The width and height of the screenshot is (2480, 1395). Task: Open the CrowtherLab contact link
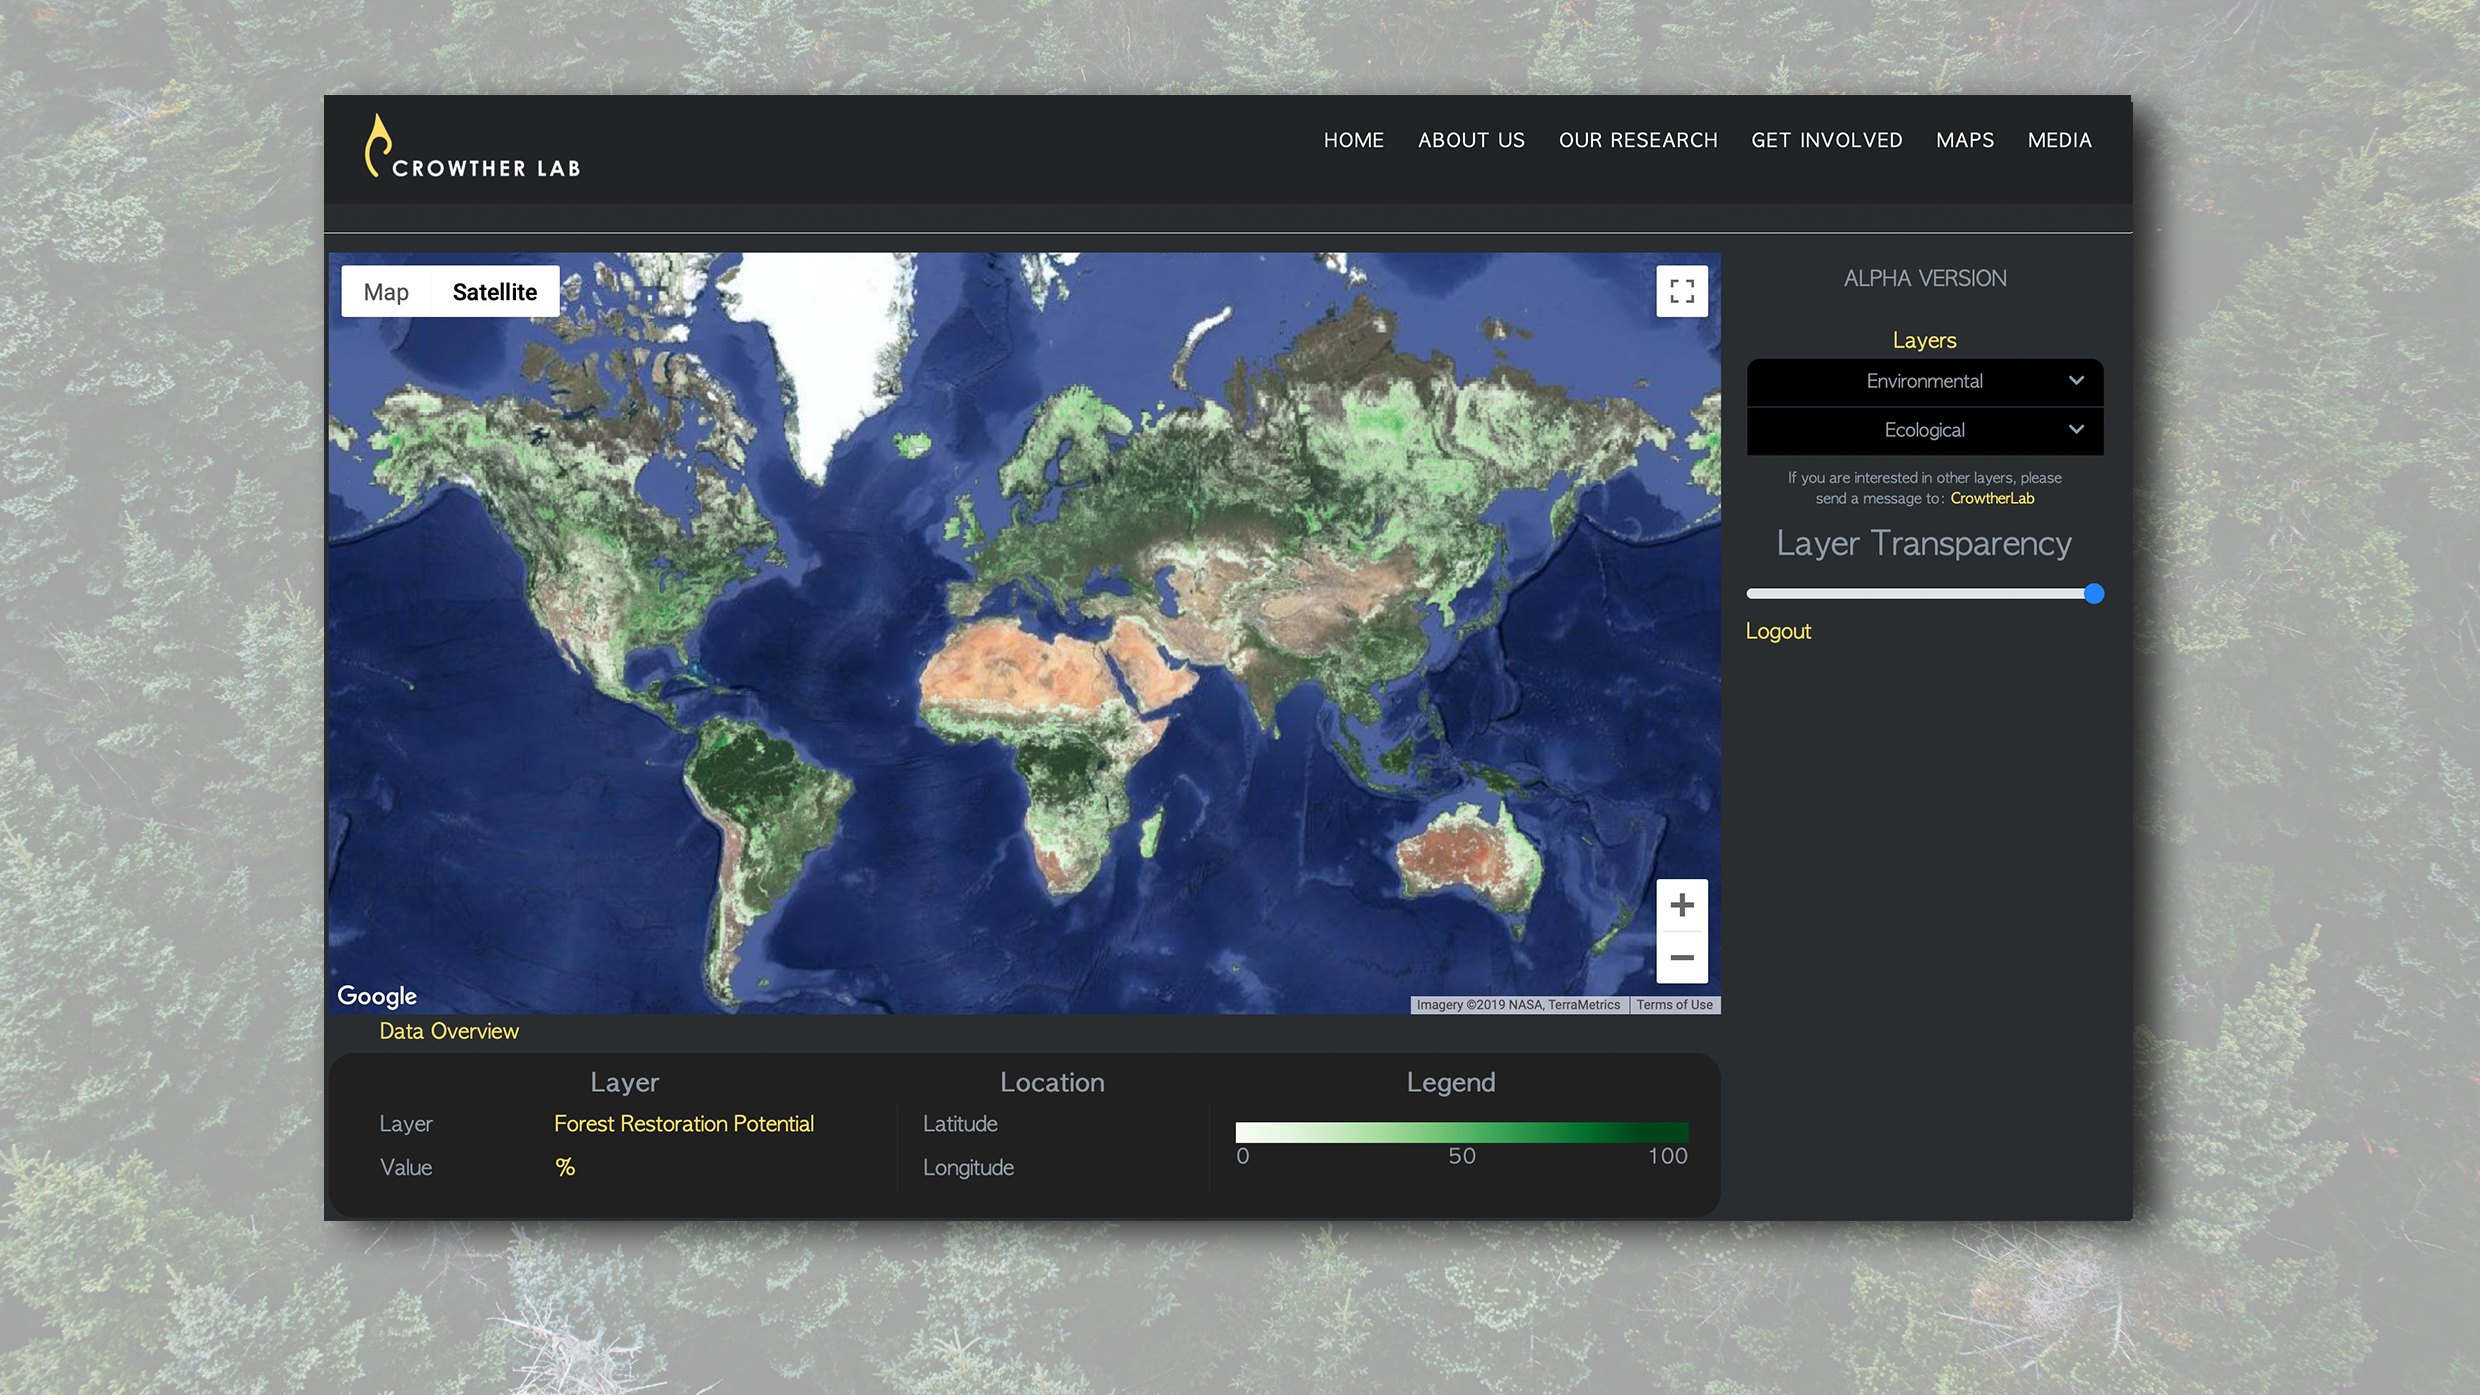tap(1992, 498)
